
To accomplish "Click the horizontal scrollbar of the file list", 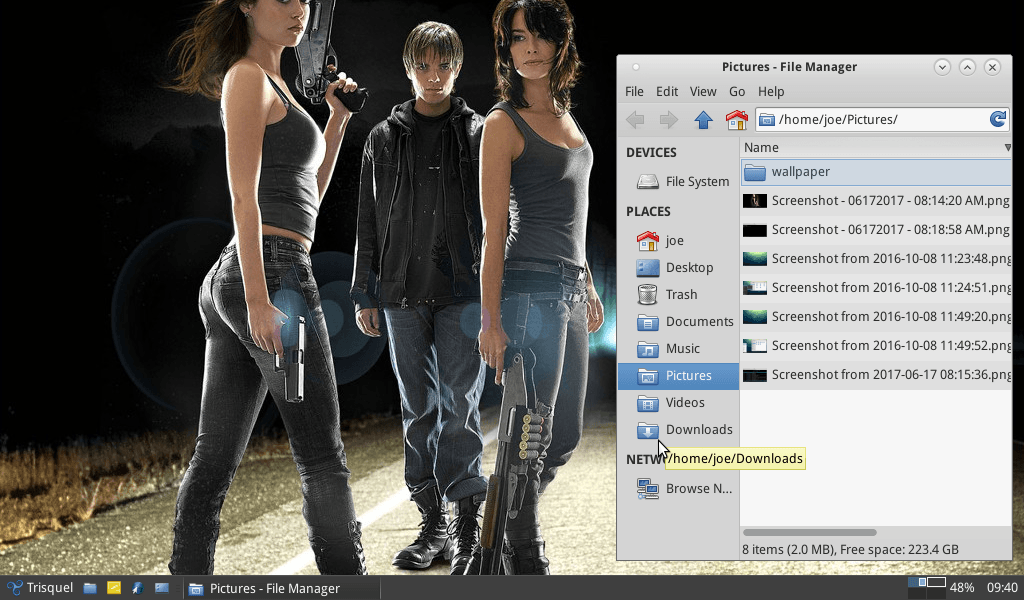I will (810, 533).
